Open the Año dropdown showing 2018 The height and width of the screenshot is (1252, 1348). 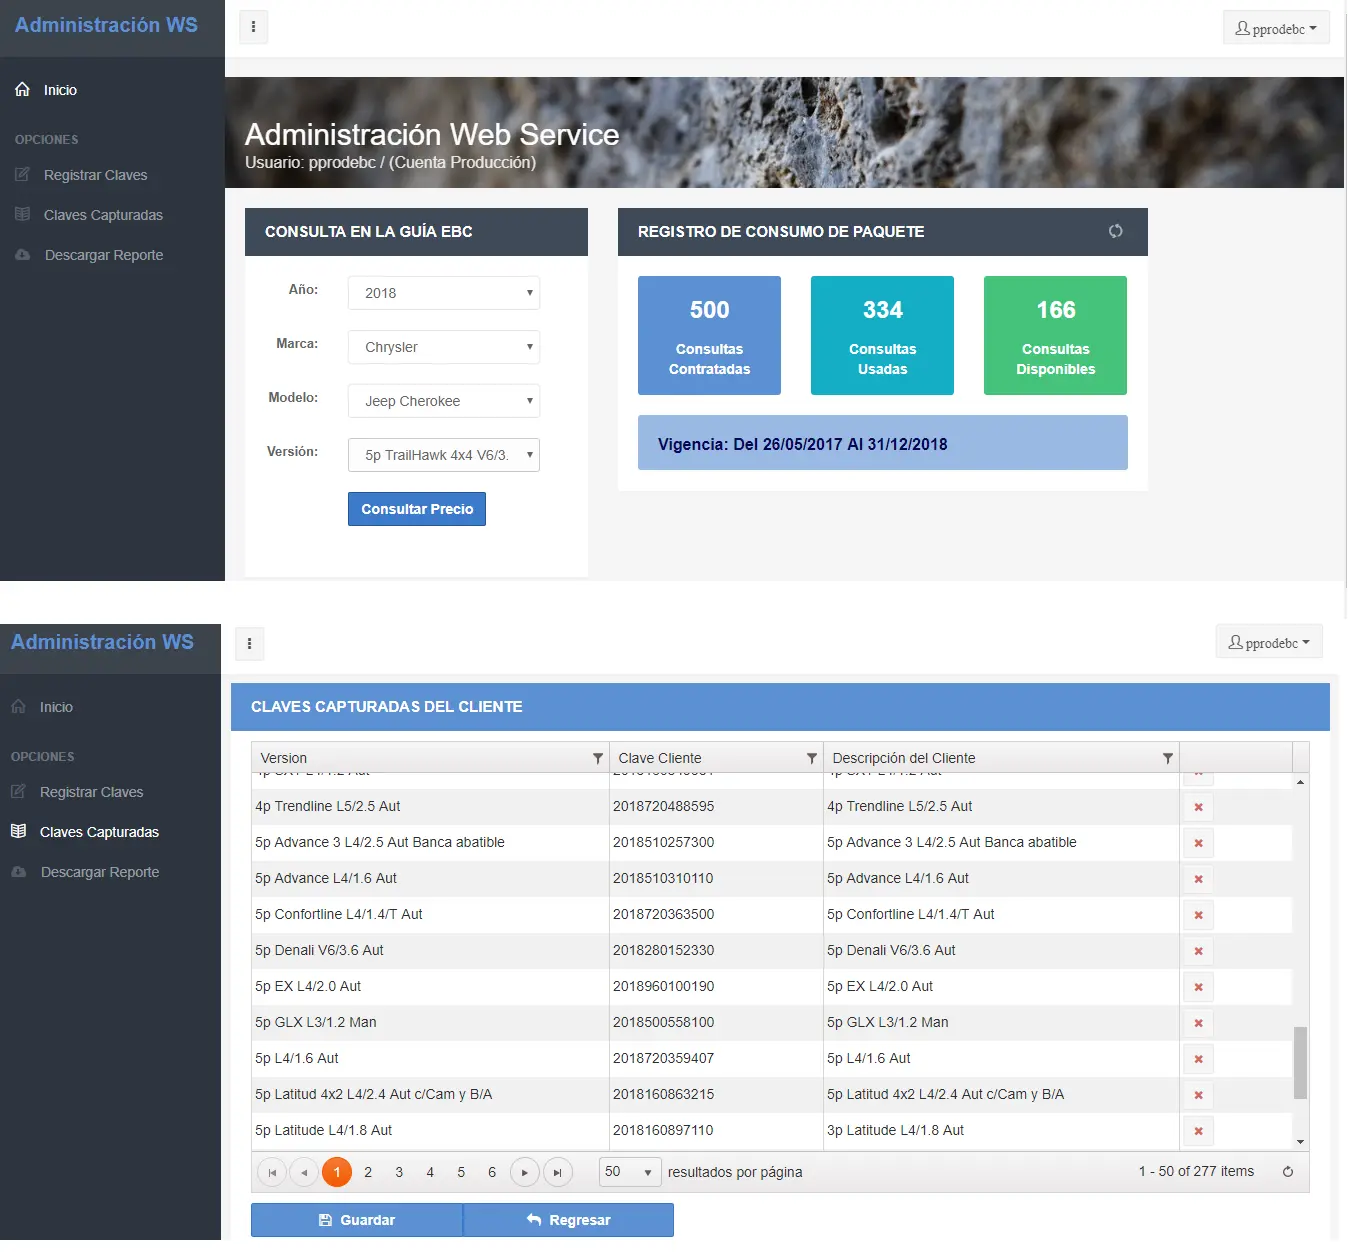[x=444, y=293]
